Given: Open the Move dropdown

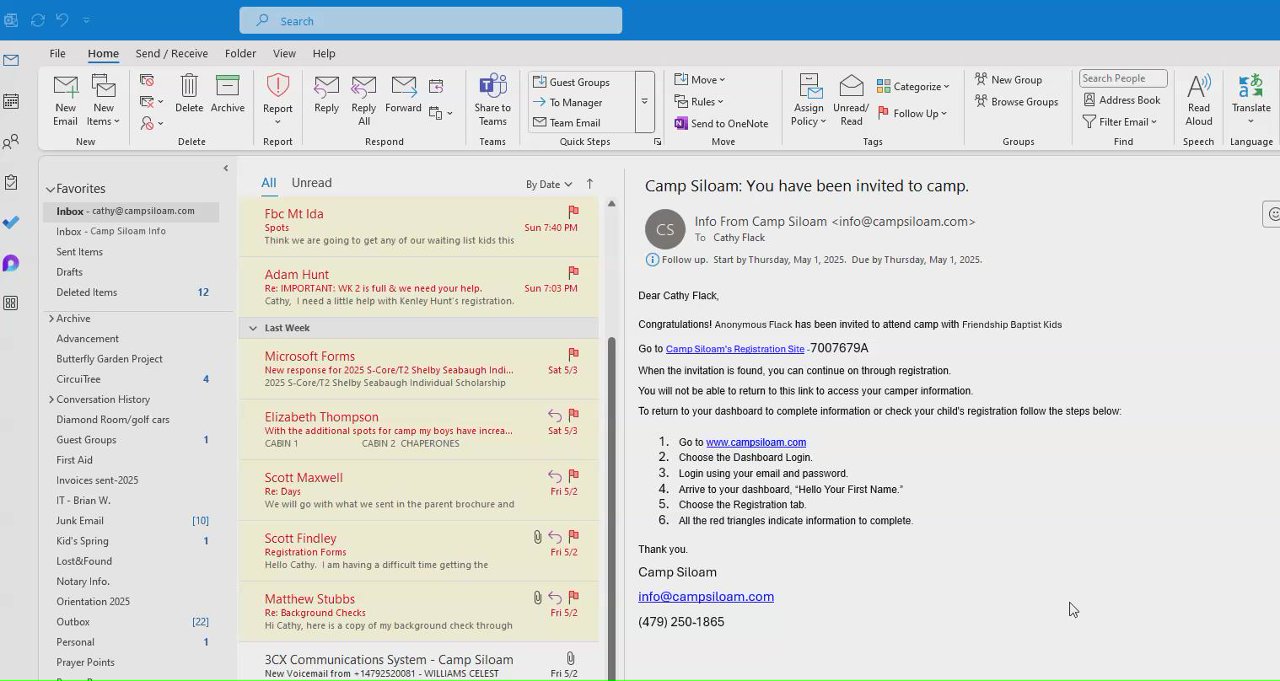Looking at the screenshot, I should pyautogui.click(x=700, y=80).
